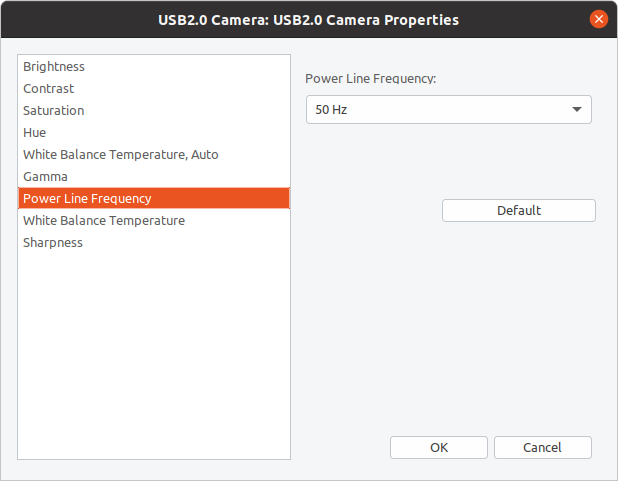Image resolution: width=618 pixels, height=481 pixels.
Task: Select the Saturation entry
Action: coord(154,111)
